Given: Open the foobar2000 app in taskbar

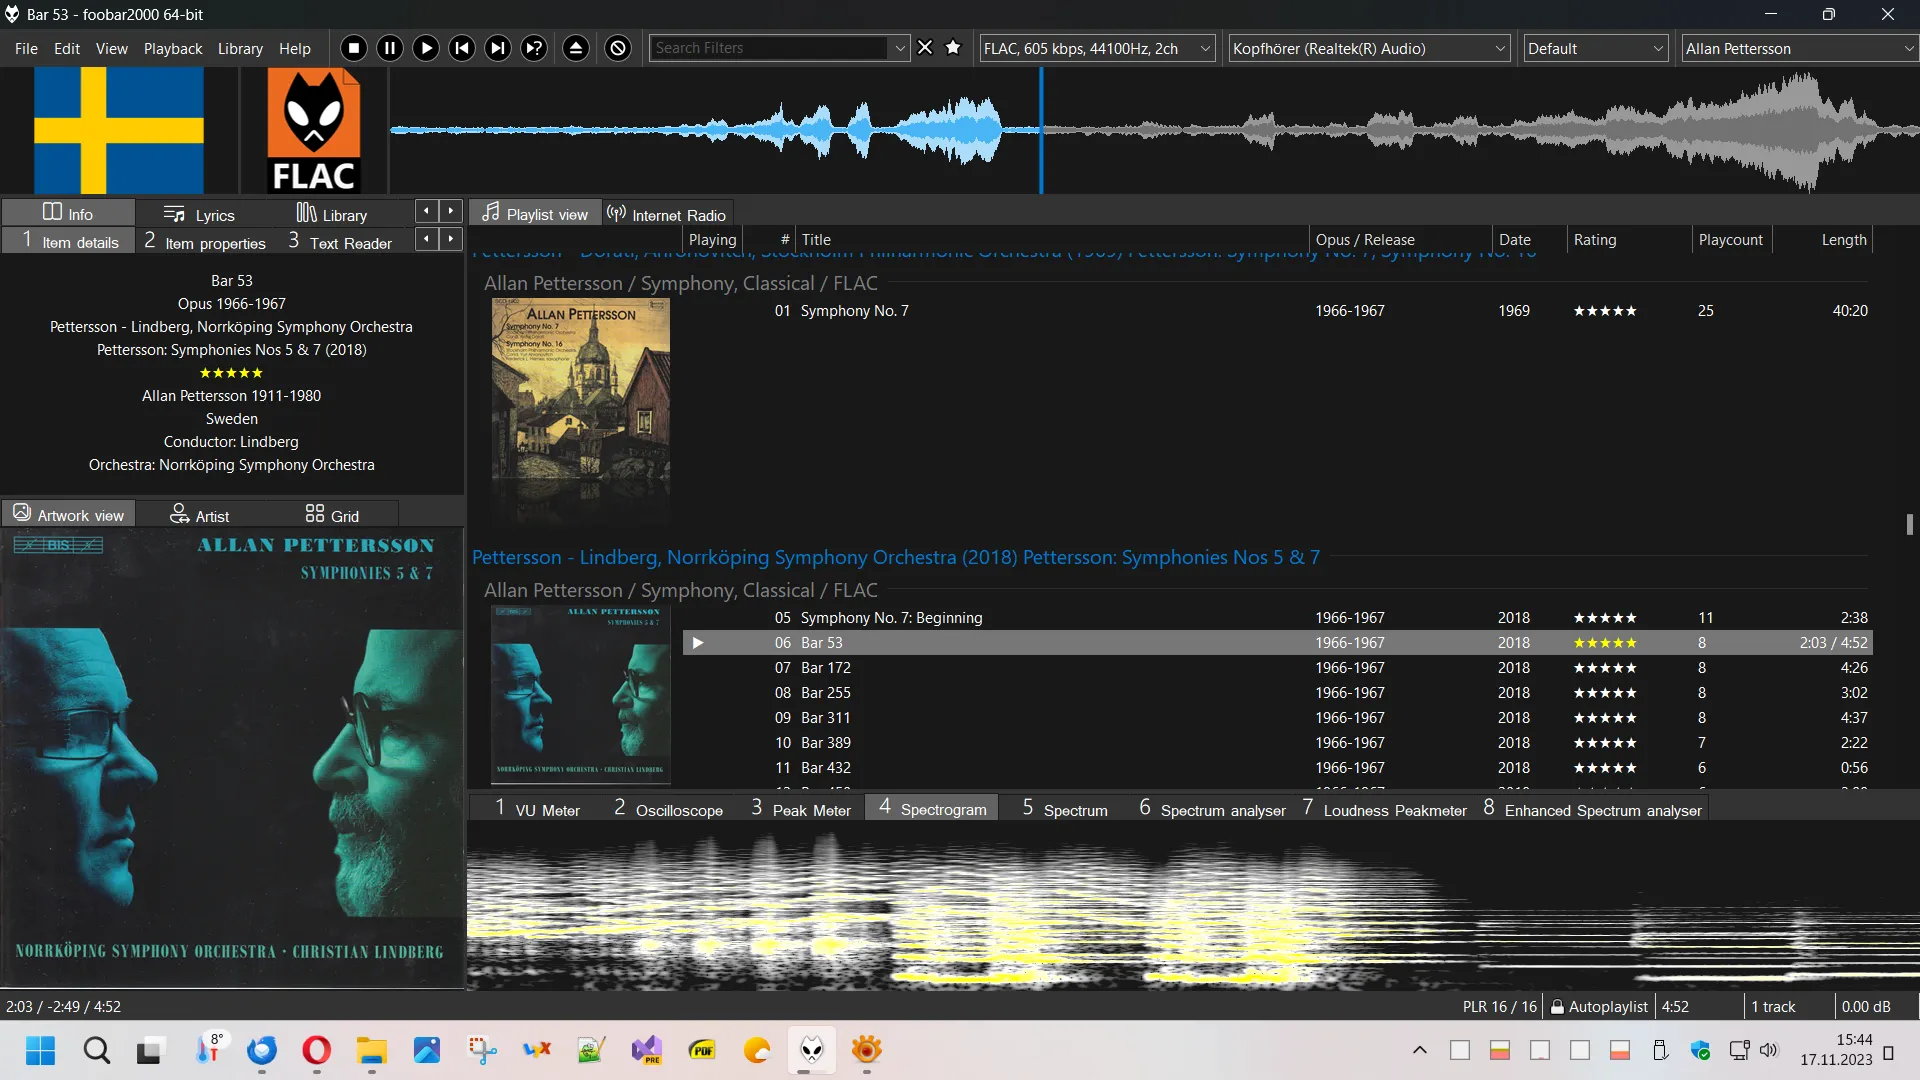Looking at the screenshot, I should (812, 1050).
